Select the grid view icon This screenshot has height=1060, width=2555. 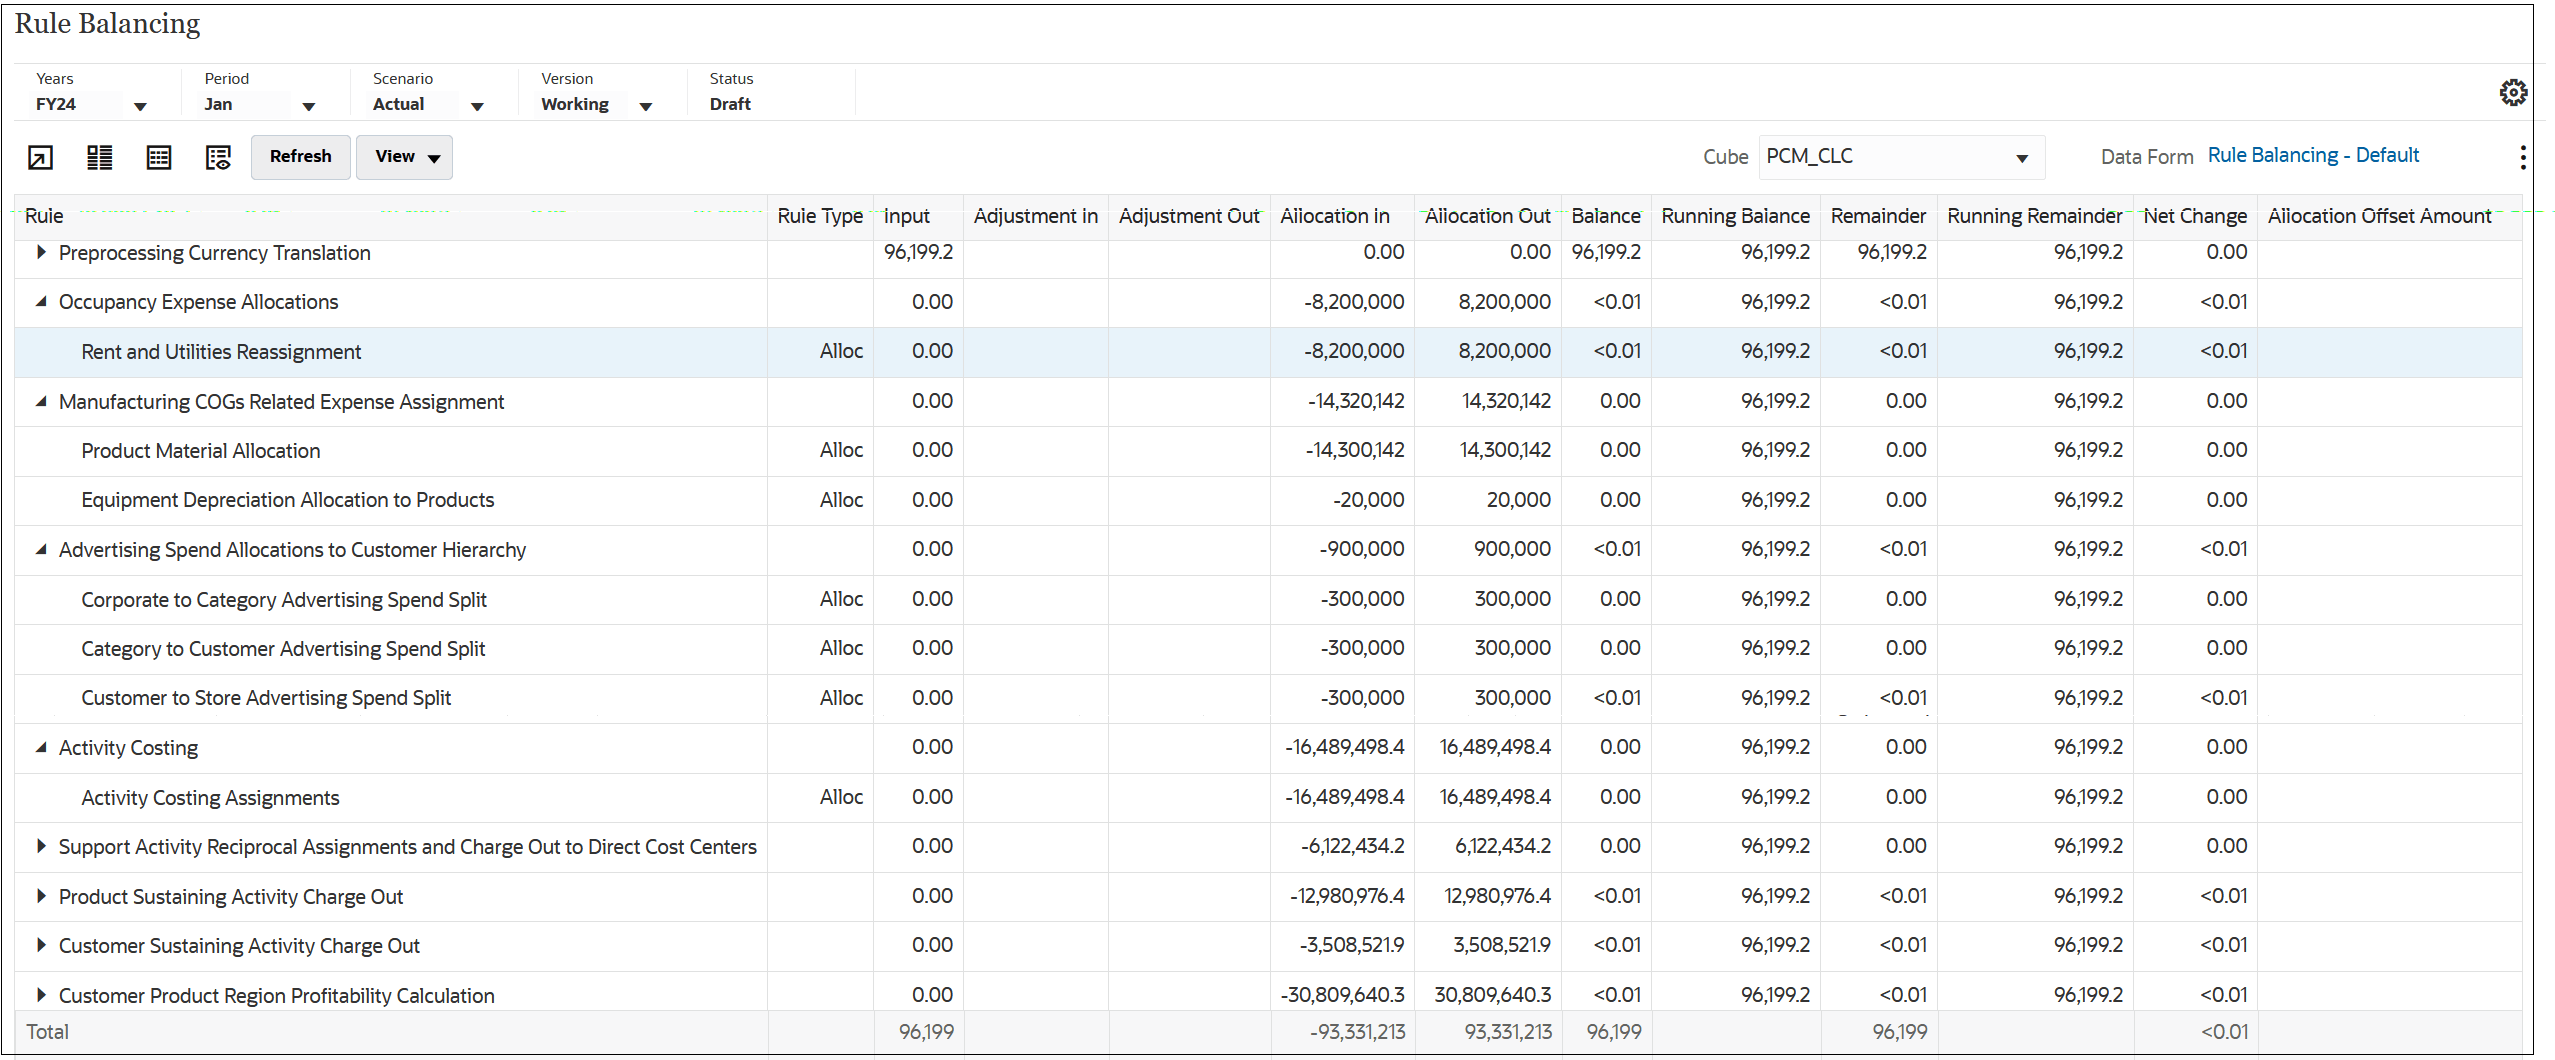tap(159, 157)
